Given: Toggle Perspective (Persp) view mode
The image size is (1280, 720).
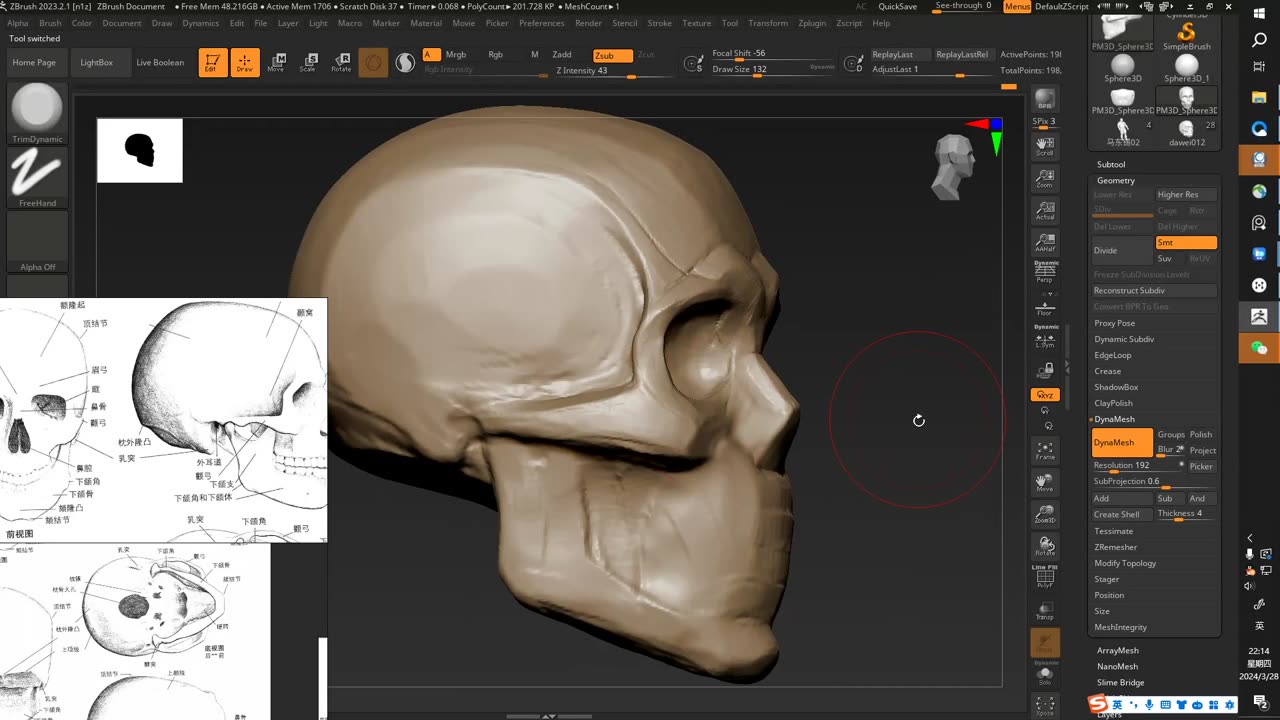Looking at the screenshot, I should (x=1045, y=273).
